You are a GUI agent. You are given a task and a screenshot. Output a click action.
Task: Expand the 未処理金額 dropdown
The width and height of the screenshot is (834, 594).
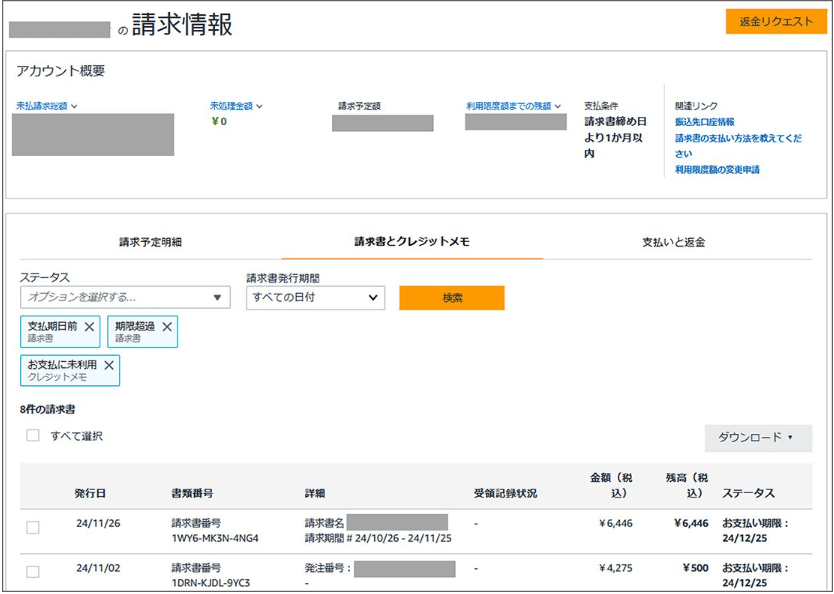[x=236, y=106]
